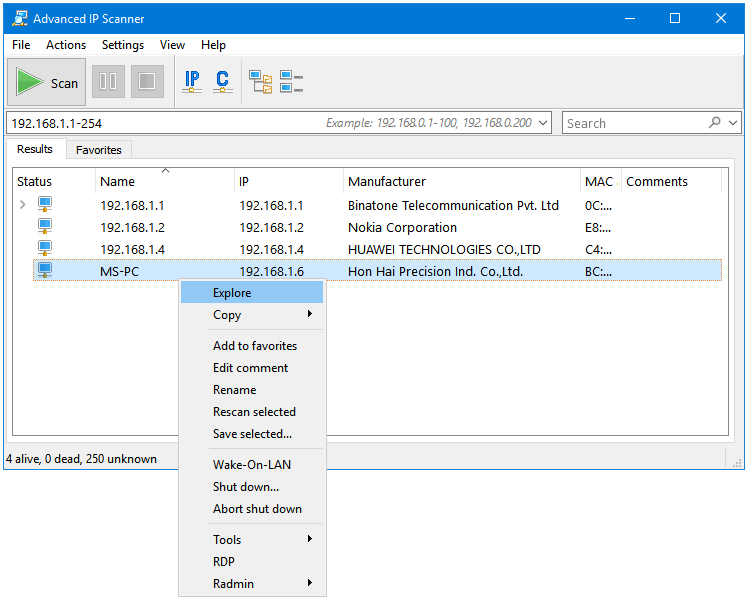Start scanning with the green Scan button

pyautogui.click(x=46, y=82)
